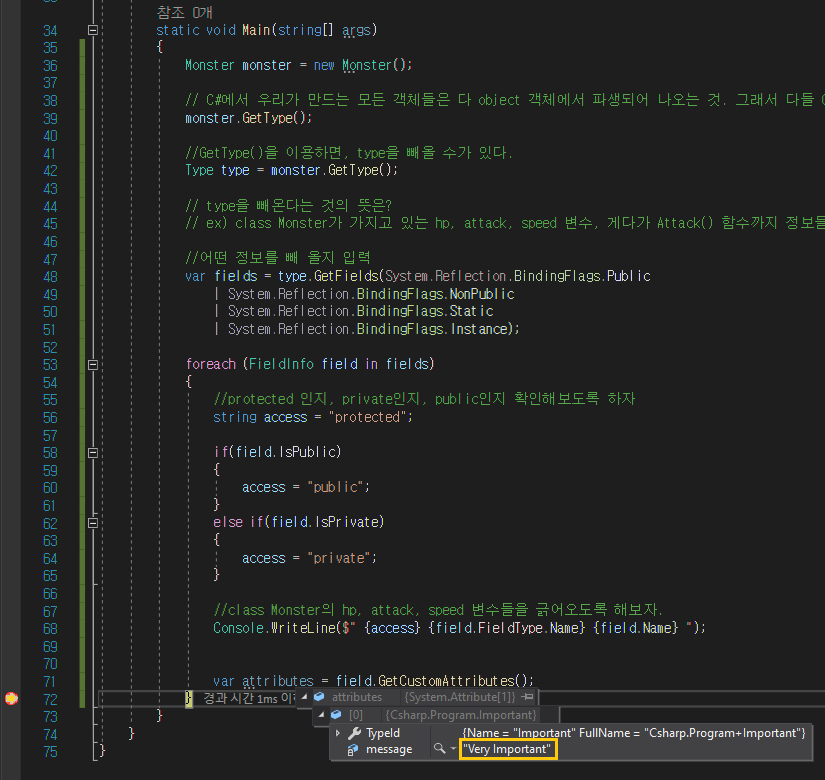
Task: Click the breakpoint marker on line 72
Action: pyautogui.click(x=11, y=698)
